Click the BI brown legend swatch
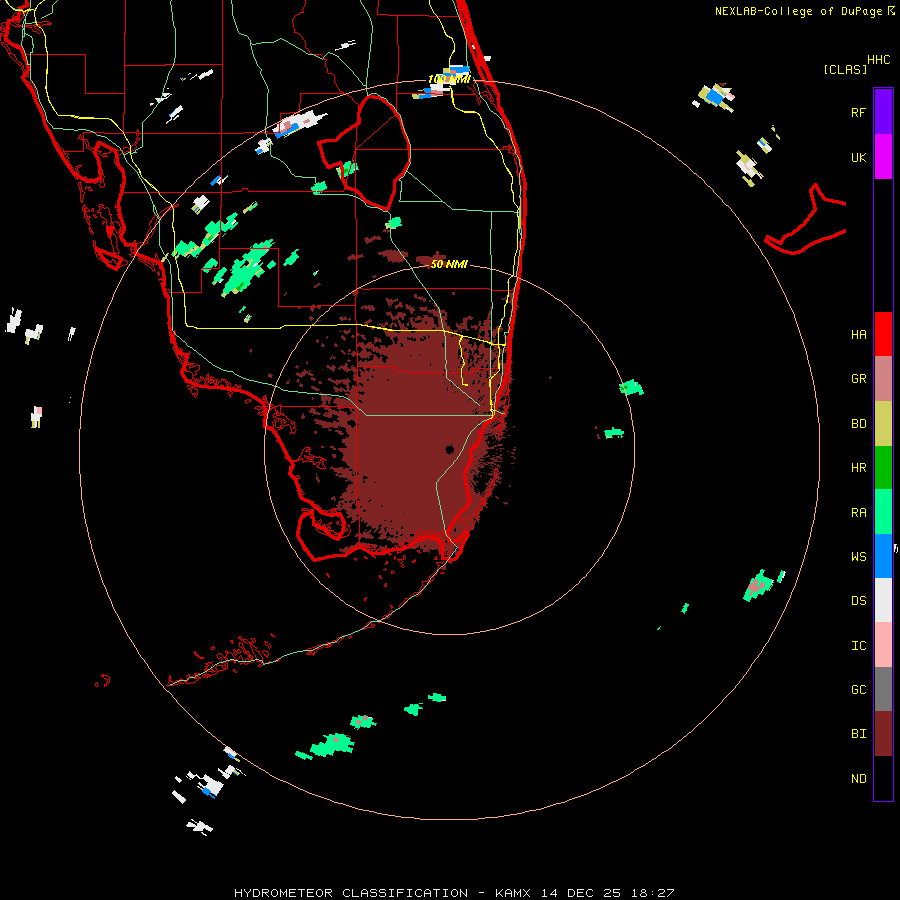The image size is (900, 900). click(883, 734)
